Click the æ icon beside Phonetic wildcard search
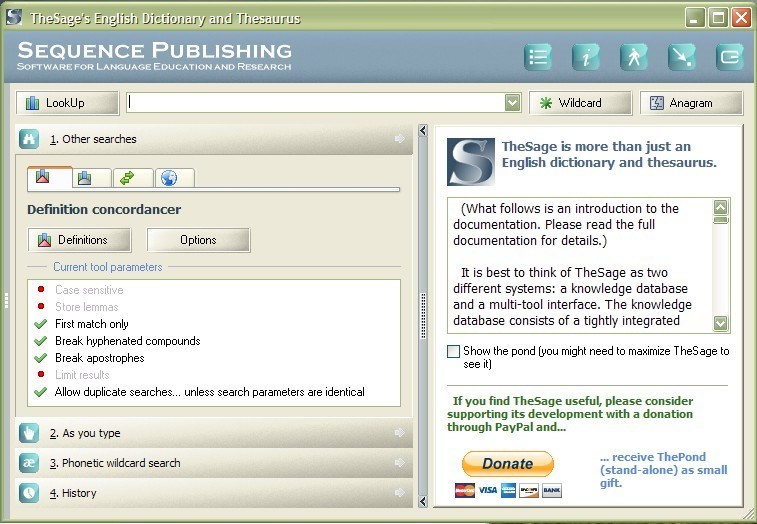The height and width of the screenshot is (524, 757). click(x=29, y=463)
